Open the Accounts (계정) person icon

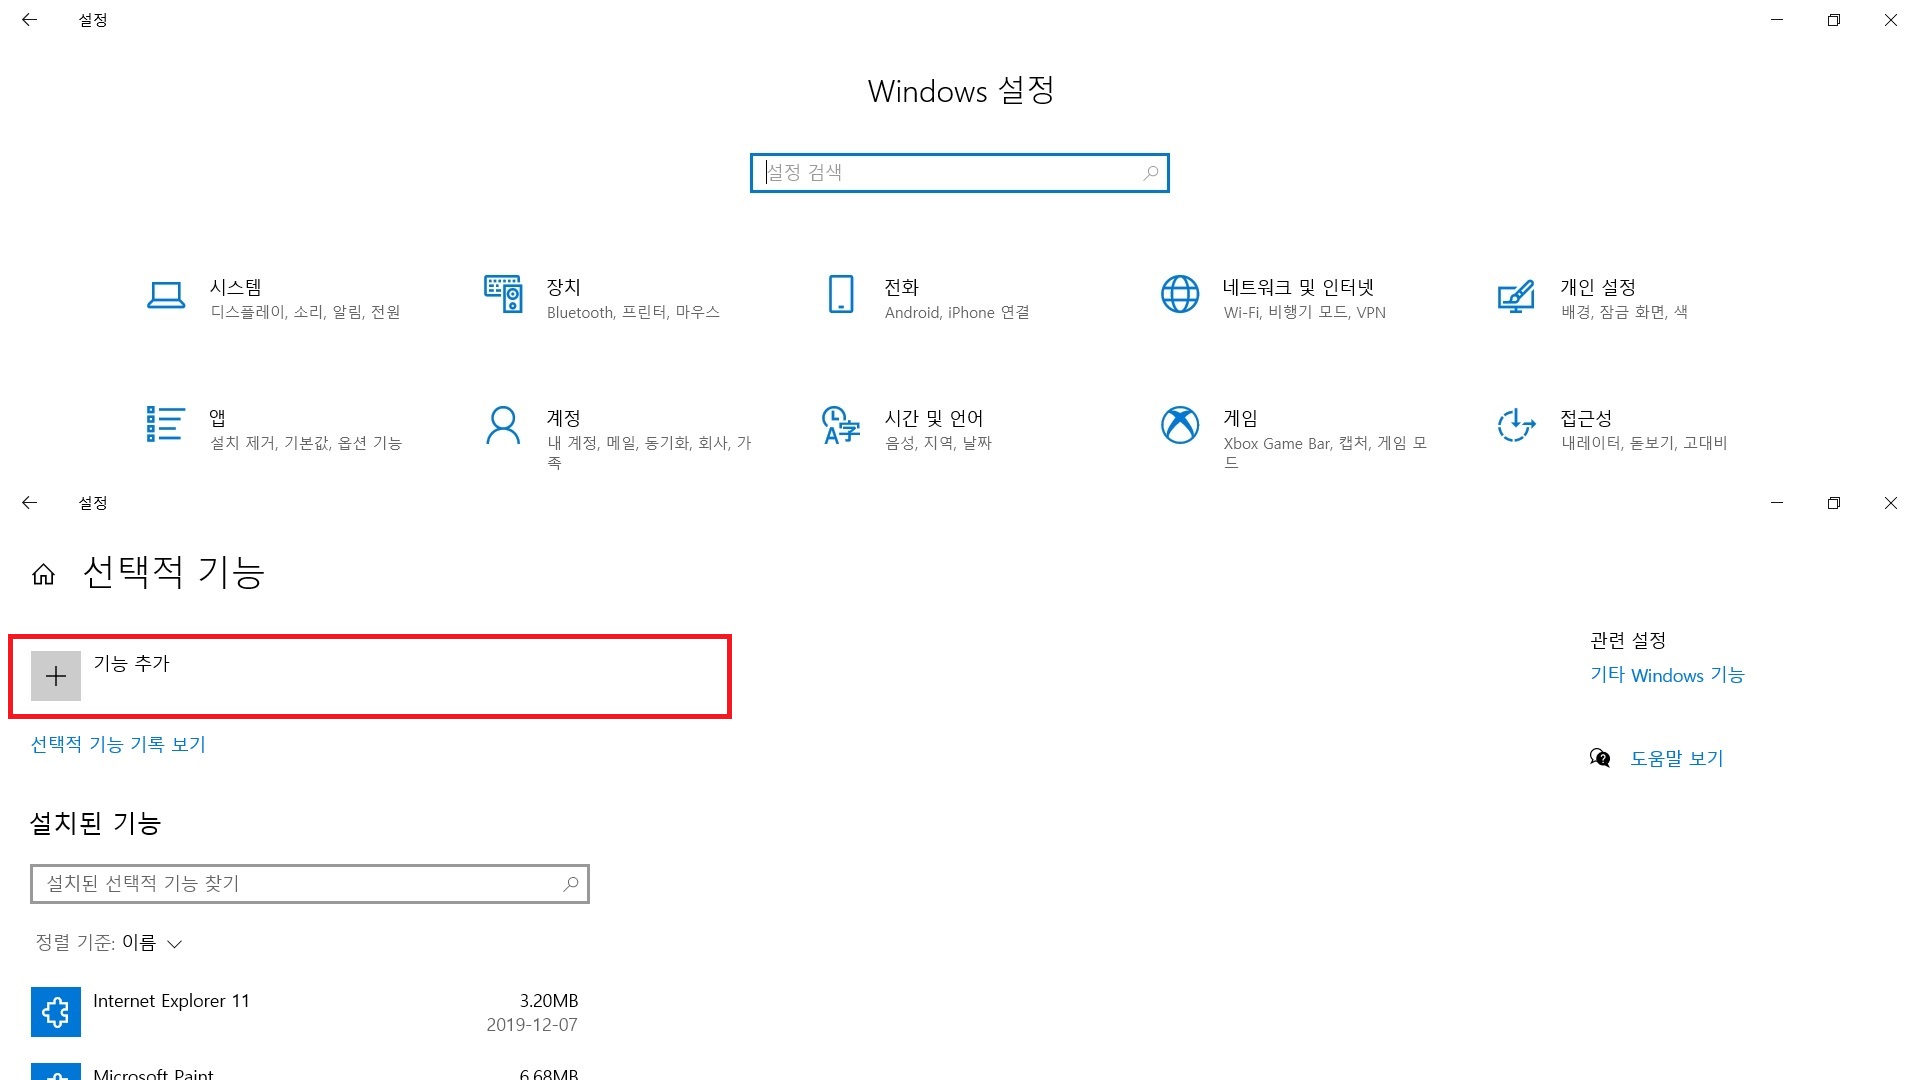pos(503,425)
